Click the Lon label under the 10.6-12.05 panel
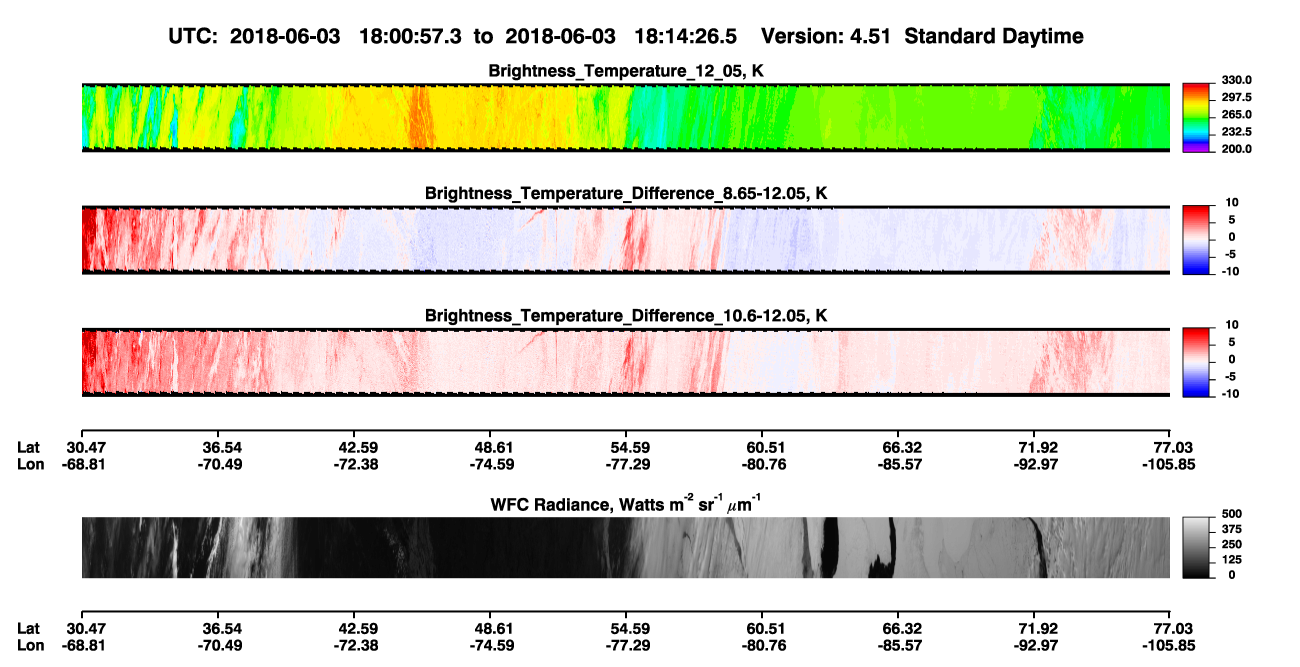This screenshot has height=667, width=1300. pos(30,464)
